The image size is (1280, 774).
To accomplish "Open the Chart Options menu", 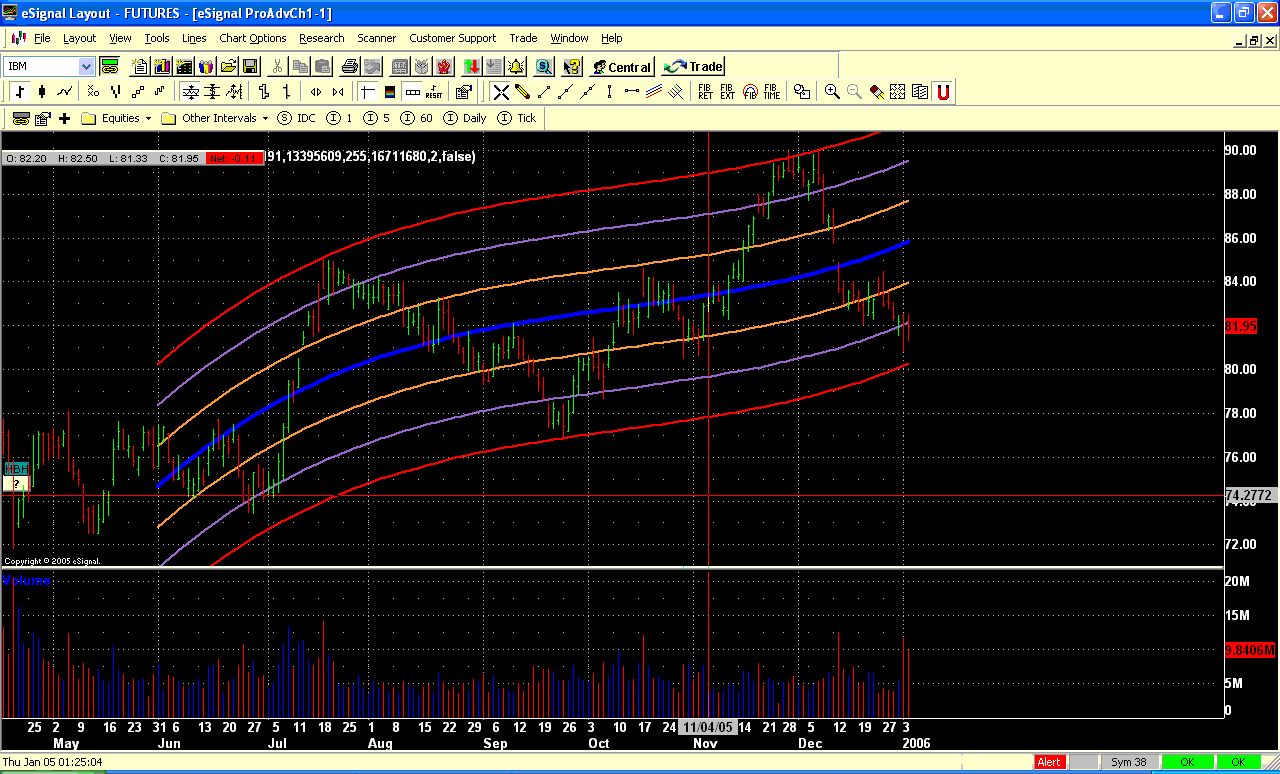I will (x=252, y=38).
